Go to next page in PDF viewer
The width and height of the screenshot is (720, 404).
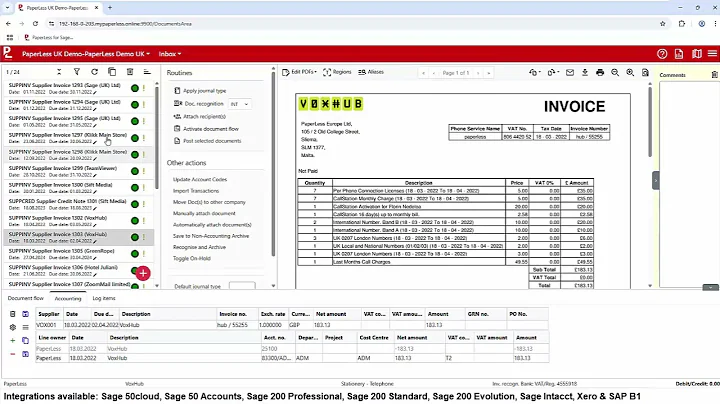[478, 73]
